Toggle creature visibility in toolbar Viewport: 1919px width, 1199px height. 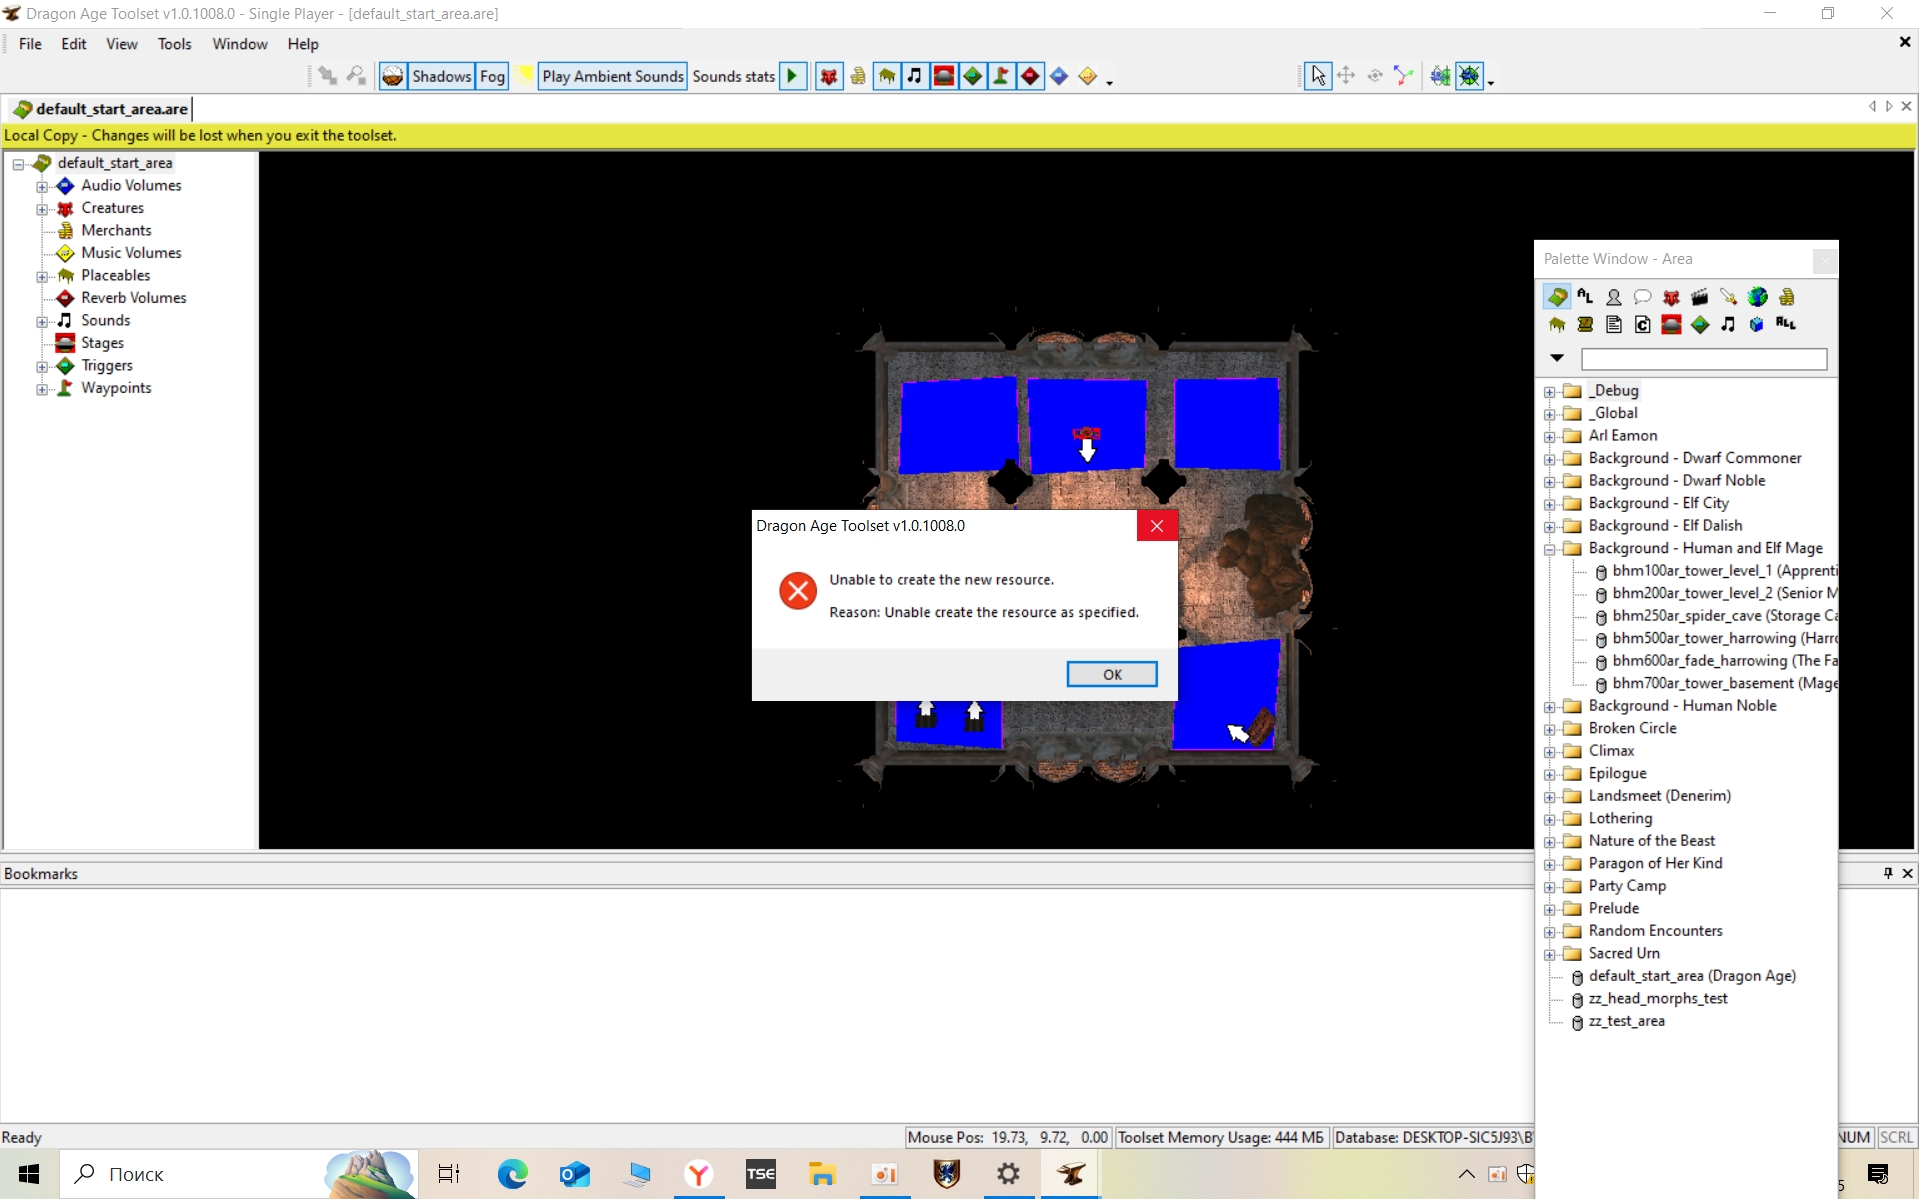coord(829,76)
